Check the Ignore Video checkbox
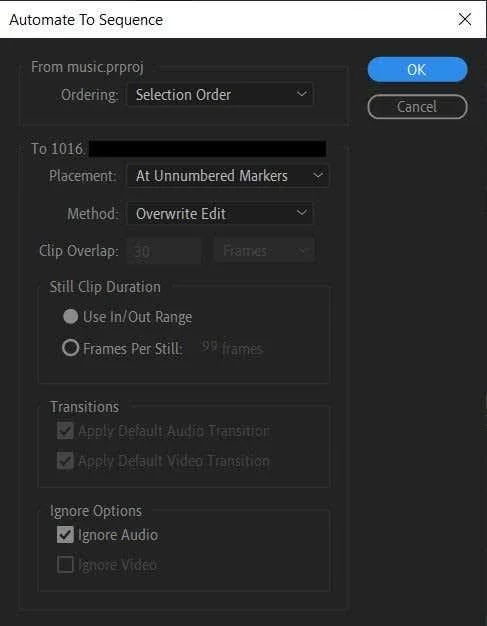The image size is (487, 626). [65, 565]
